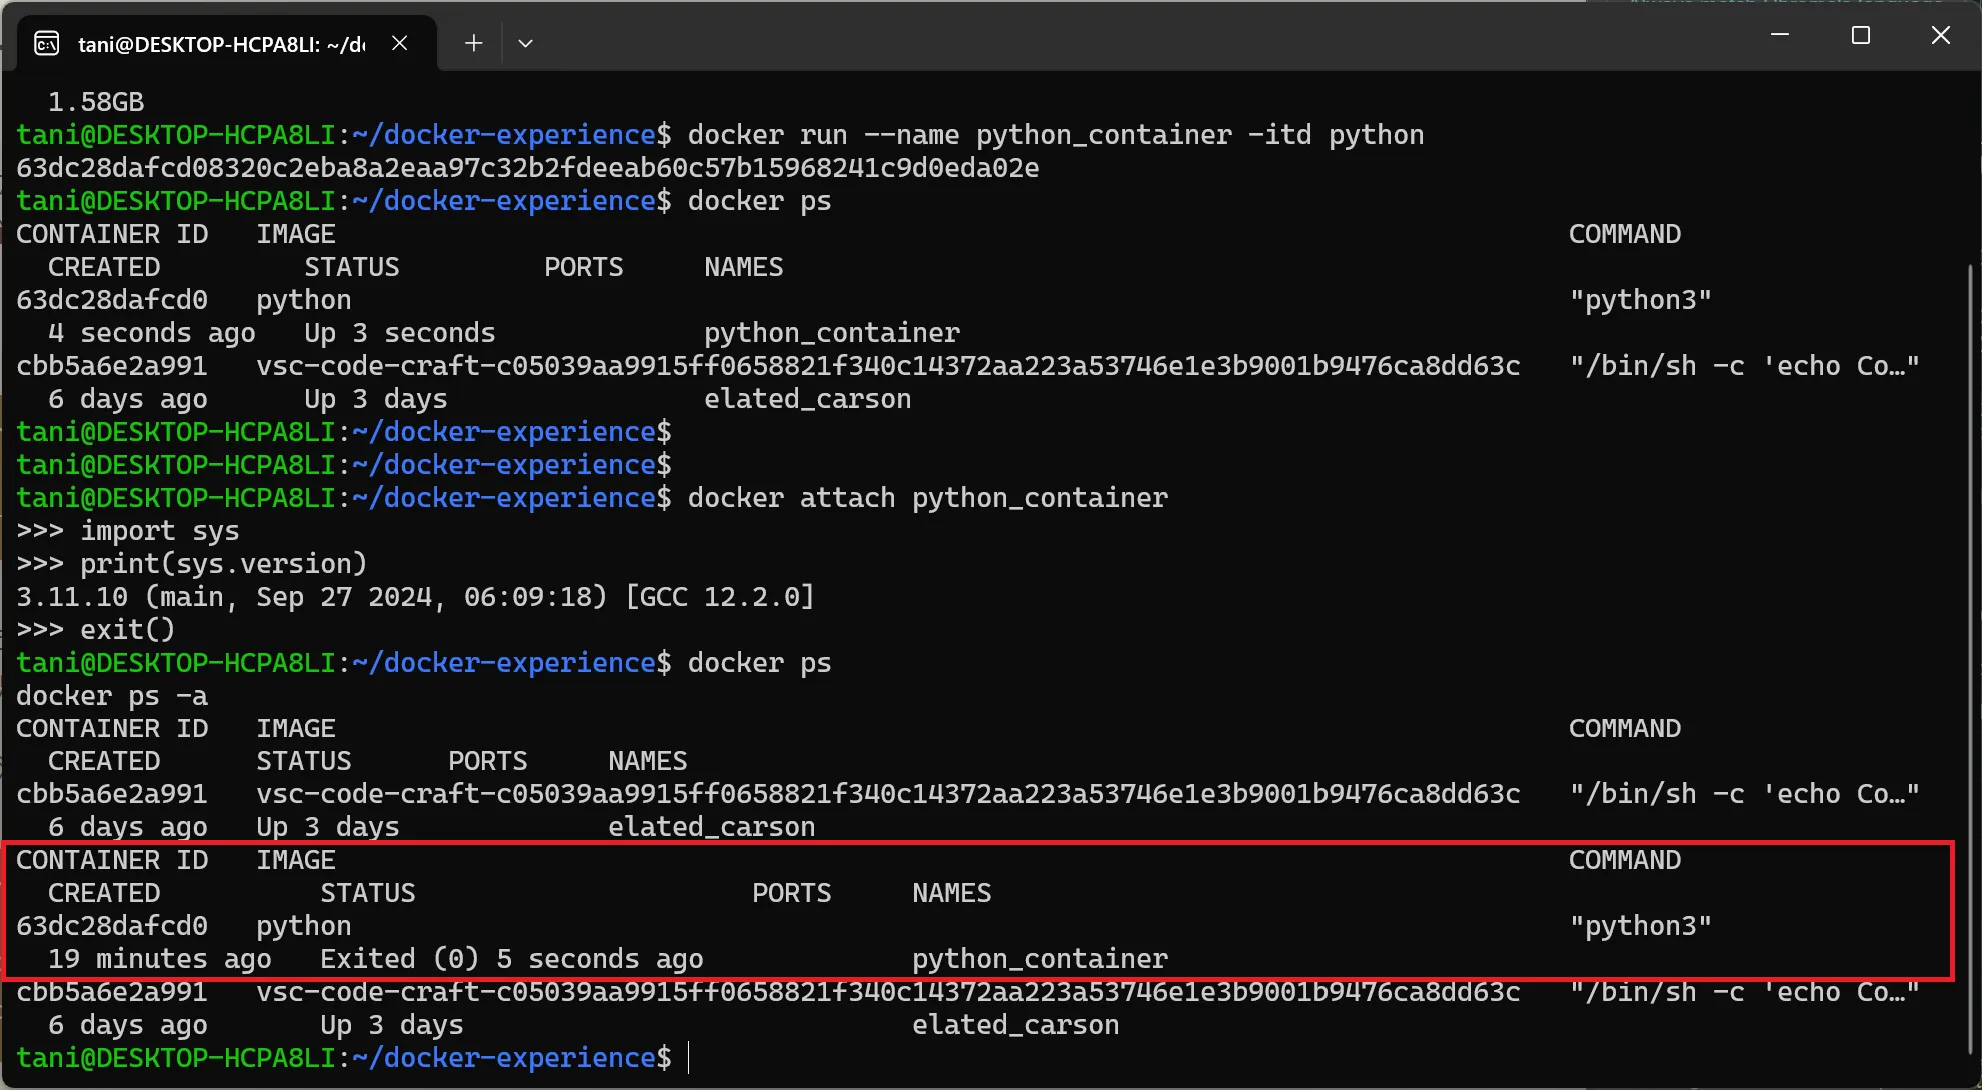
Task: Click the python_container name text
Action: 1039,958
